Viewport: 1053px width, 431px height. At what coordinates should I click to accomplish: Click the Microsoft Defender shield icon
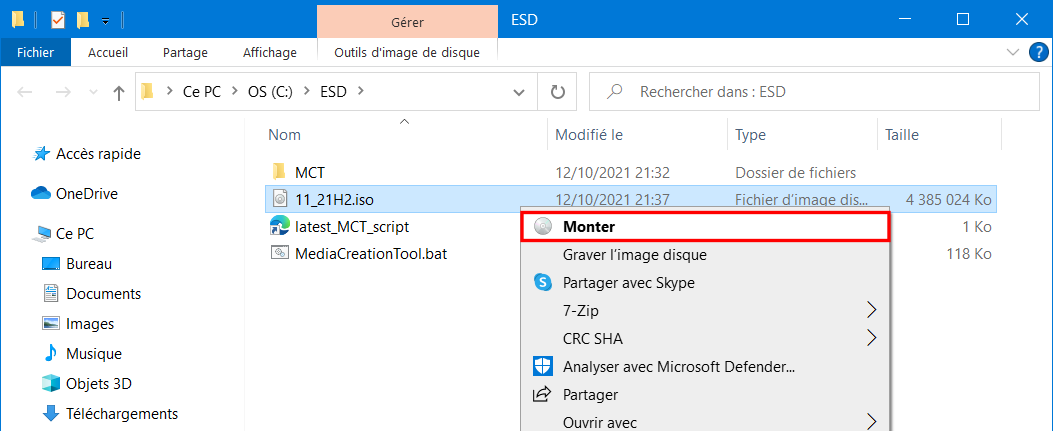click(542, 367)
